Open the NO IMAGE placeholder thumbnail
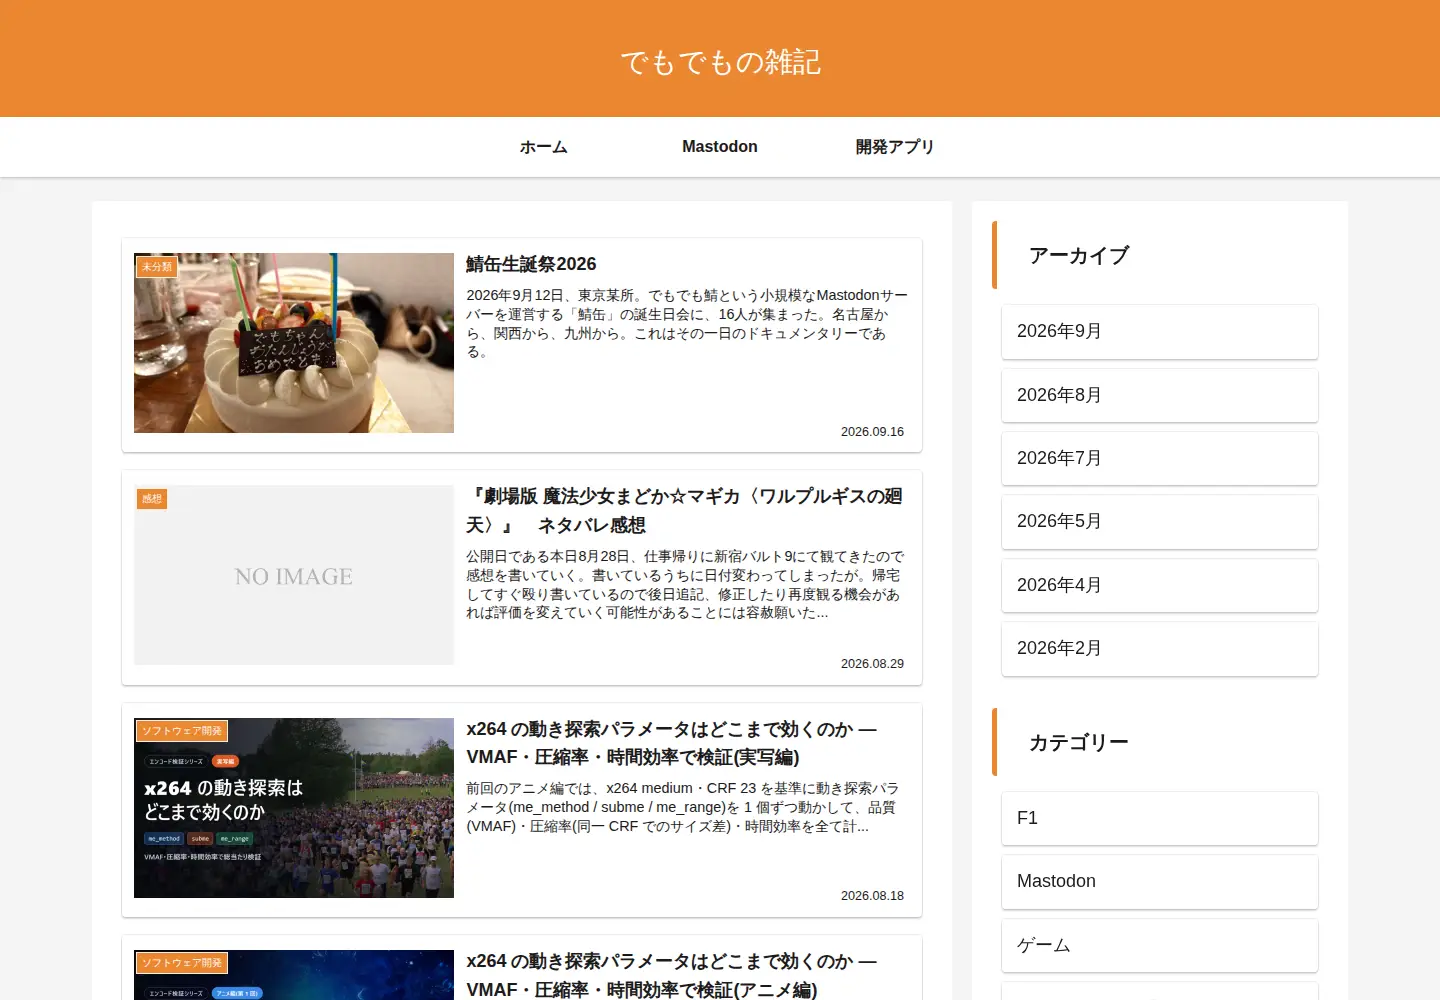The image size is (1440, 1000). click(294, 575)
